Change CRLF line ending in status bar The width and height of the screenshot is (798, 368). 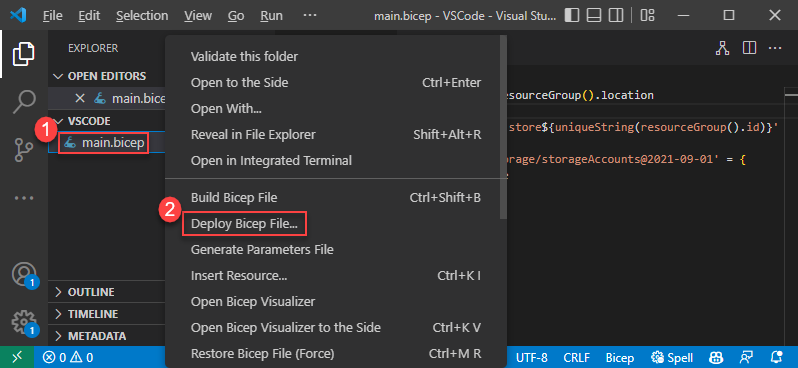(577, 357)
